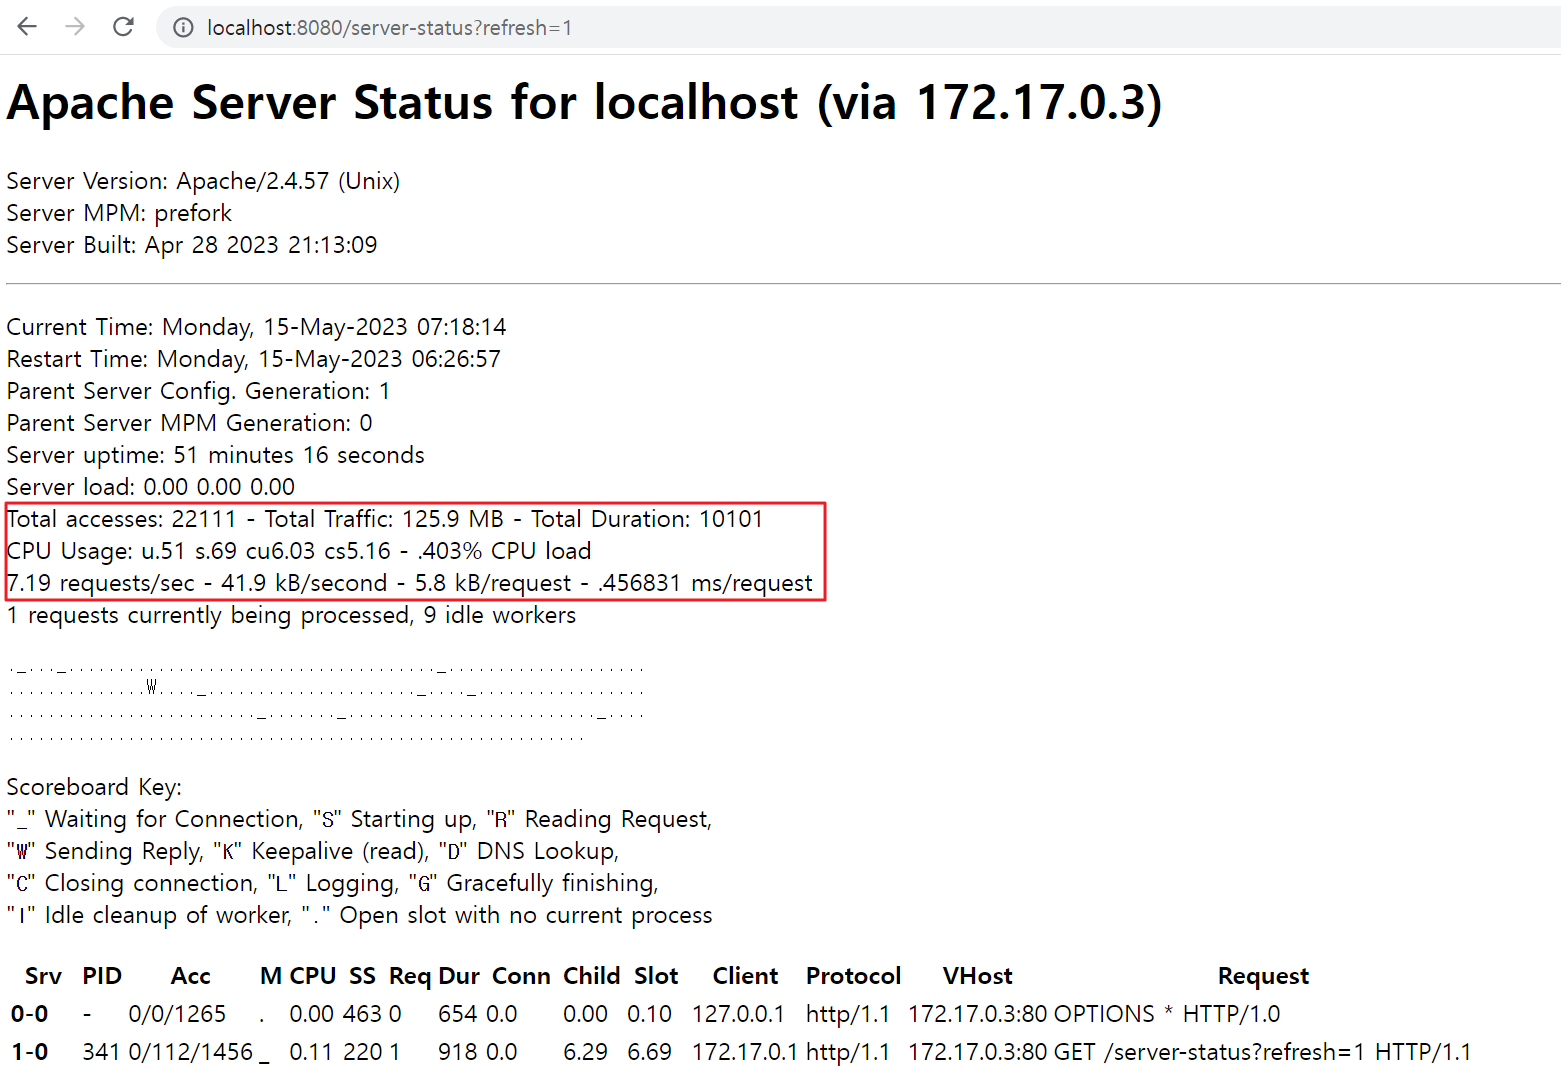Viewport: 1561px width, 1066px height.
Task: Click the Req column header
Action: click(410, 976)
